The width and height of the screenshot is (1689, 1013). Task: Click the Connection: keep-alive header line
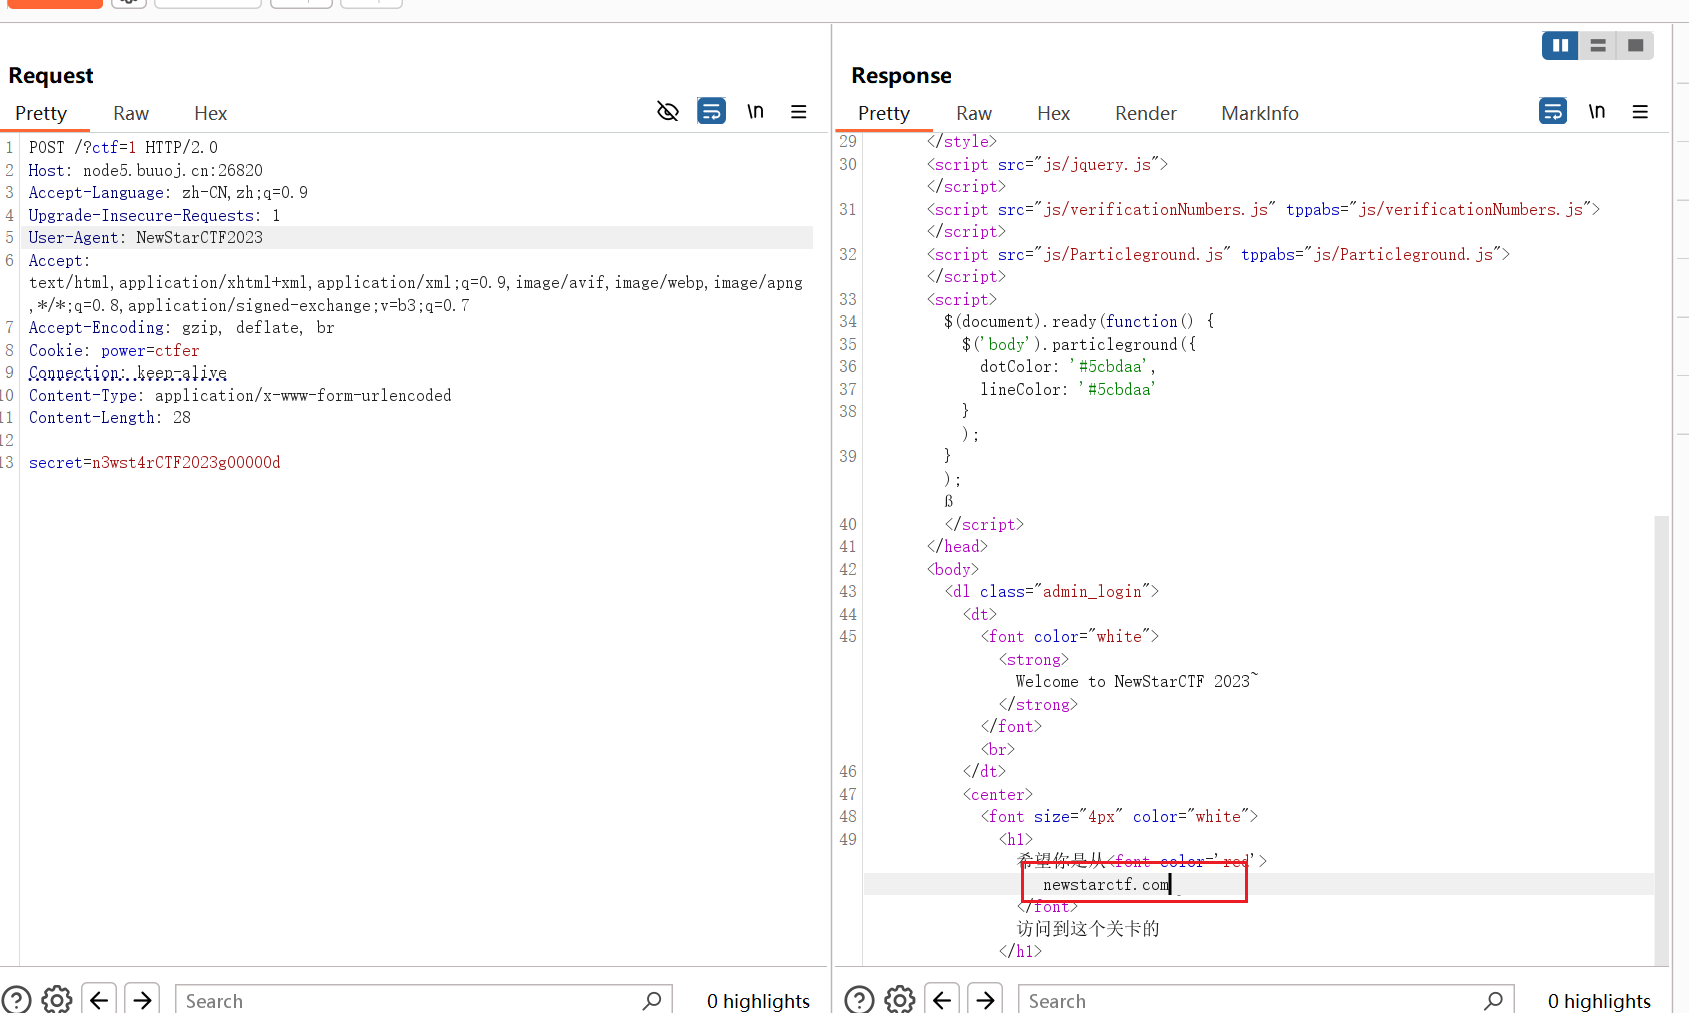128,372
